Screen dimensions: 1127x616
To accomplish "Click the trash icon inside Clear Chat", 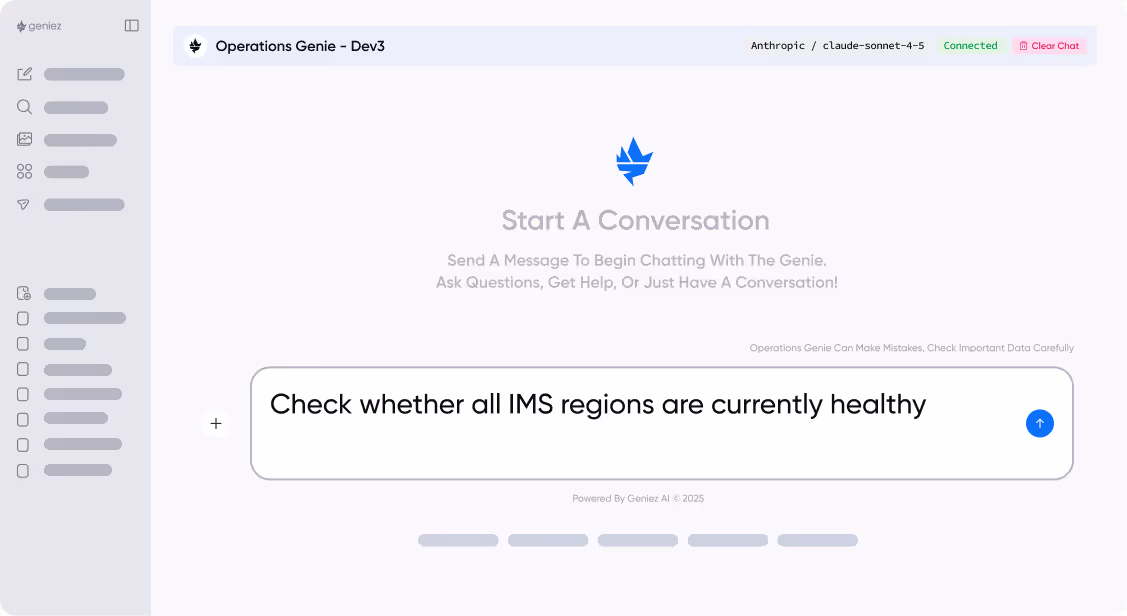I will pos(1022,45).
